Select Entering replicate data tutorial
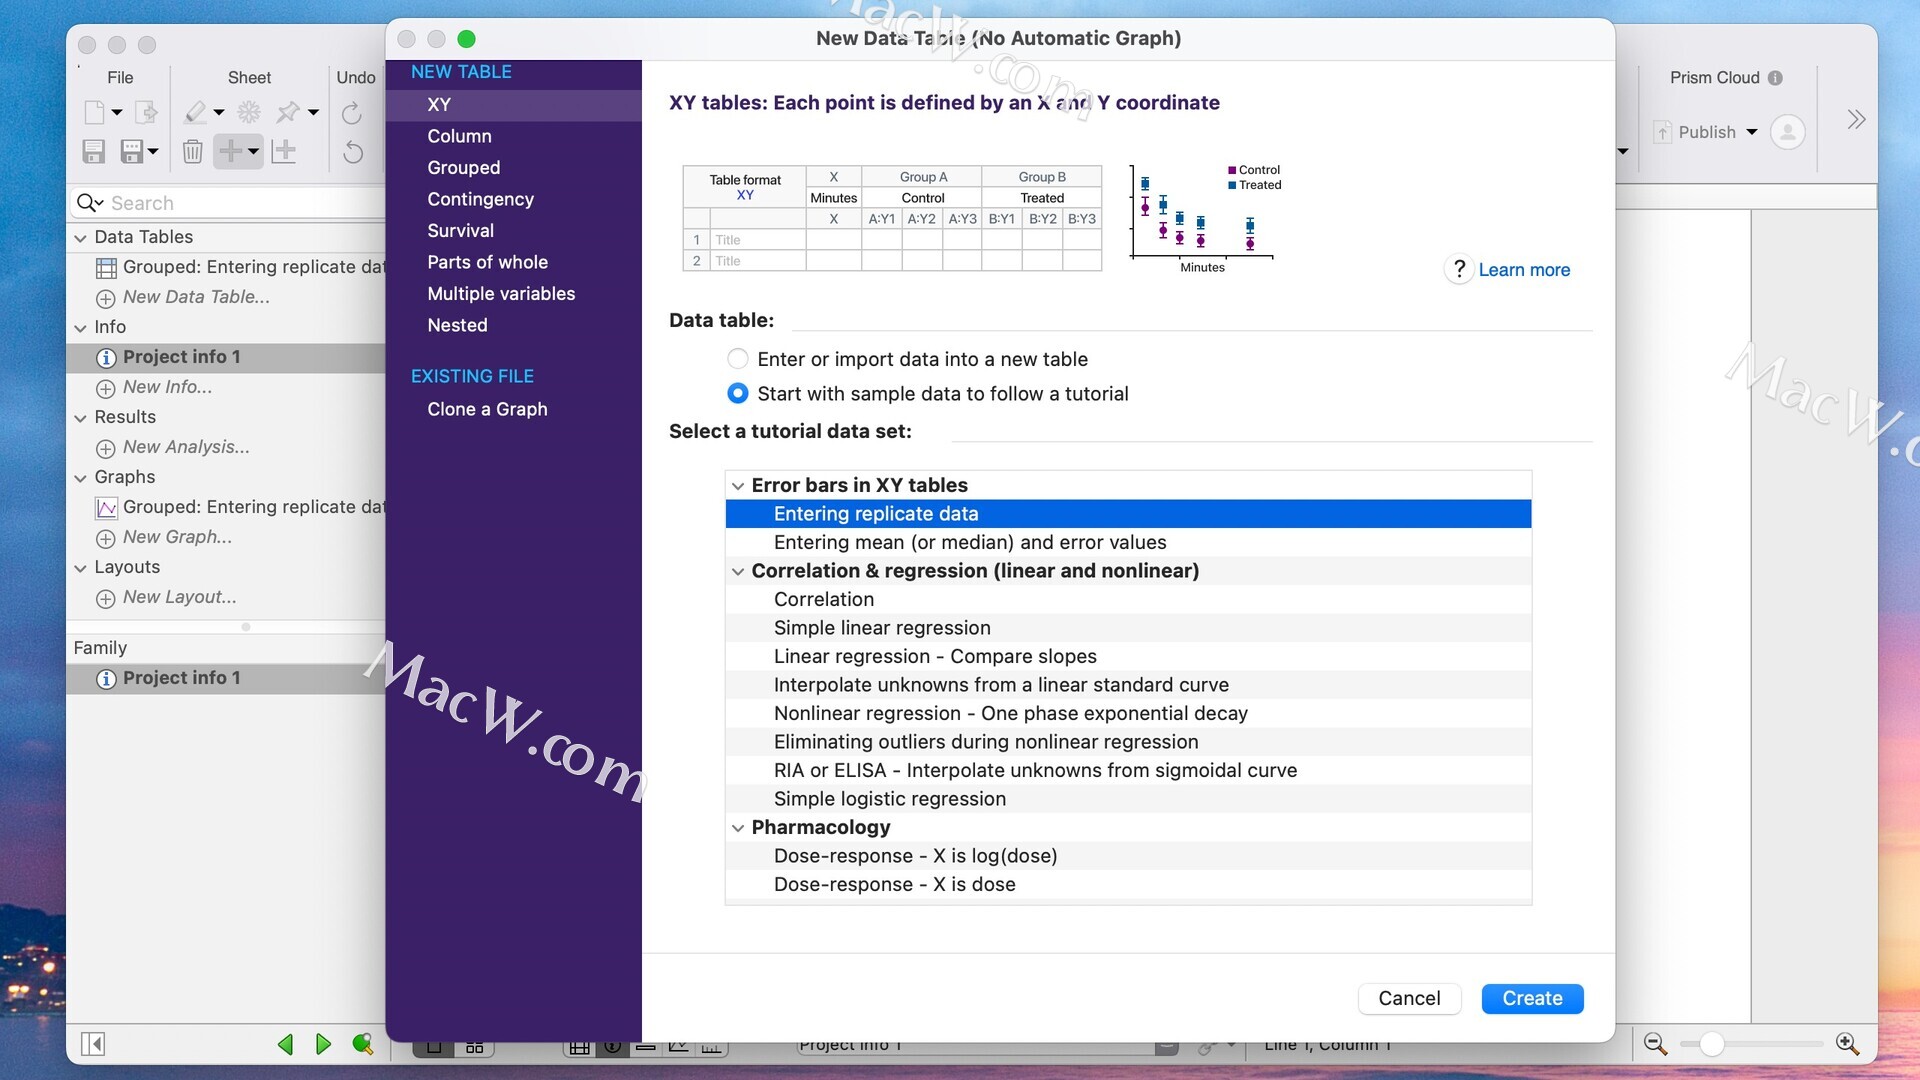1920x1080 pixels. click(x=1128, y=514)
